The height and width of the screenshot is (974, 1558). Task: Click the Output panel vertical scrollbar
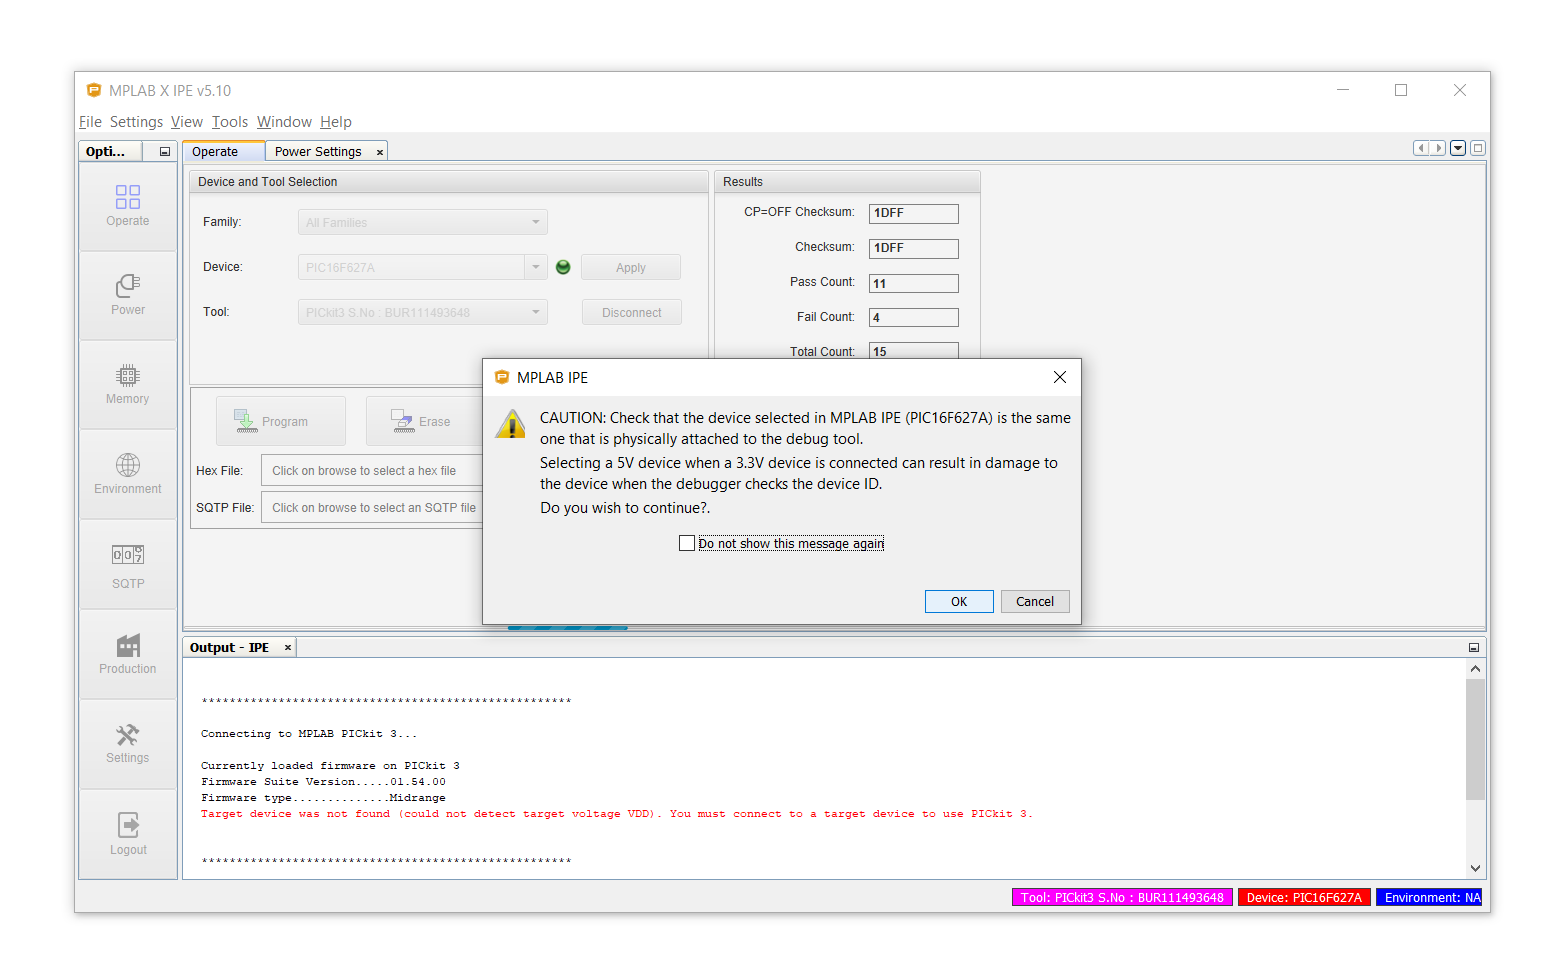[1475, 740]
